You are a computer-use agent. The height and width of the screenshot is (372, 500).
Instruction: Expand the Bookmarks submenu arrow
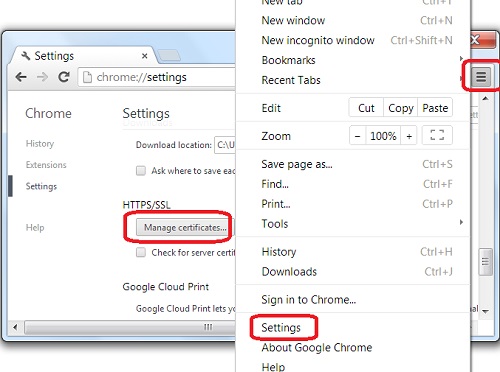point(461,59)
